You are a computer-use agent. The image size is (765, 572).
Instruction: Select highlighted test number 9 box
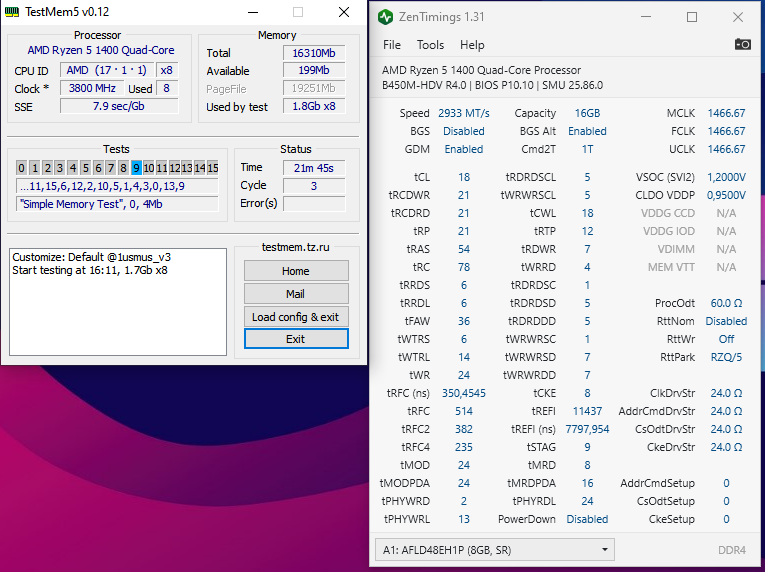click(x=136, y=168)
